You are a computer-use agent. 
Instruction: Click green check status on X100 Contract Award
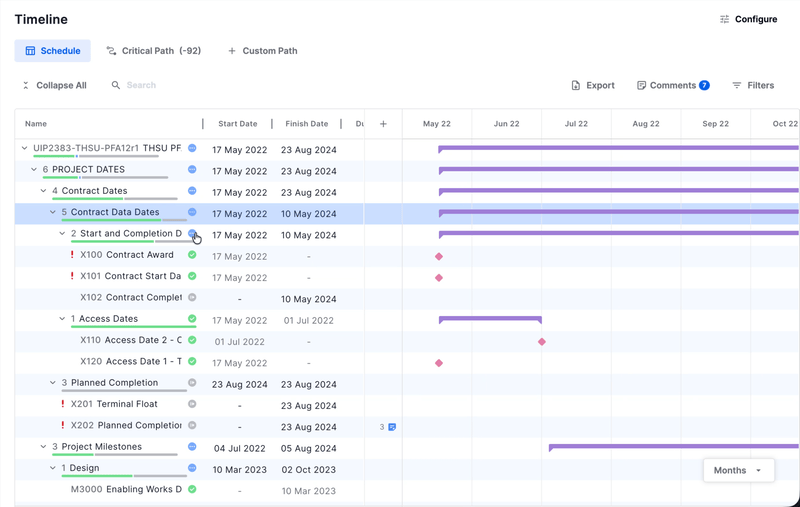coord(192,255)
